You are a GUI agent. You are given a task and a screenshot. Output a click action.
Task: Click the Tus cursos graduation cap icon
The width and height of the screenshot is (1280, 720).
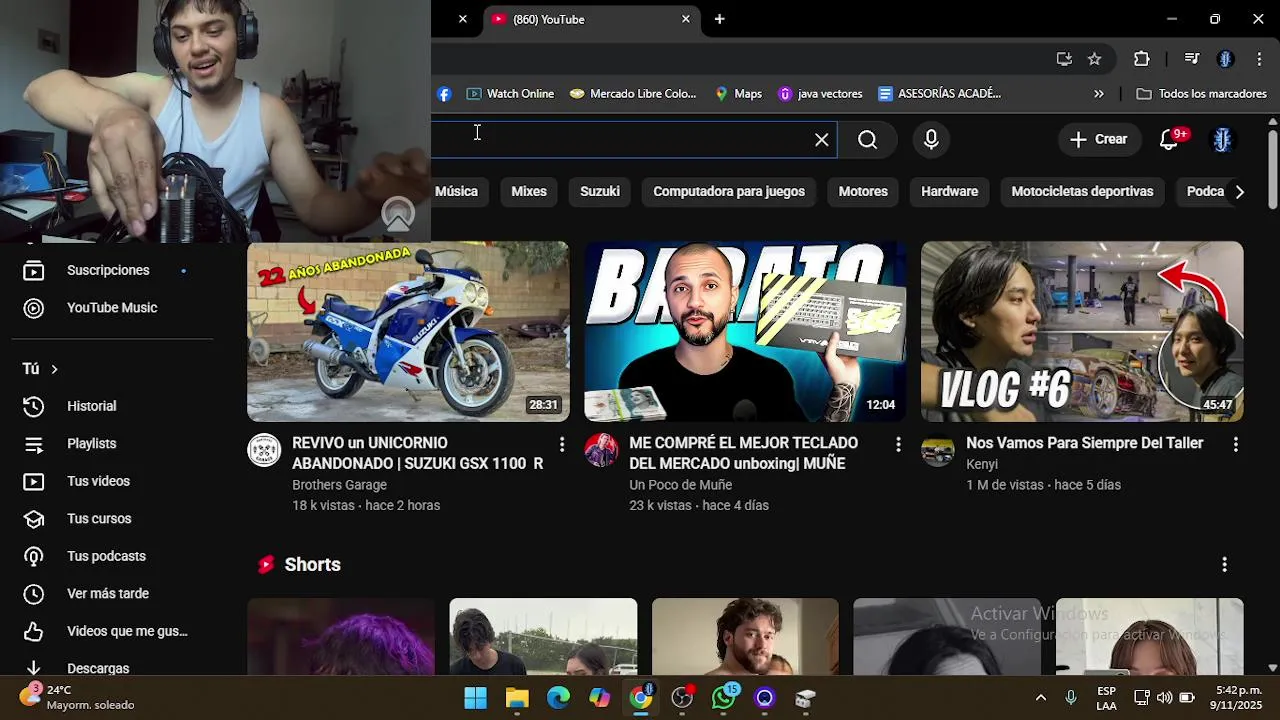(34, 519)
